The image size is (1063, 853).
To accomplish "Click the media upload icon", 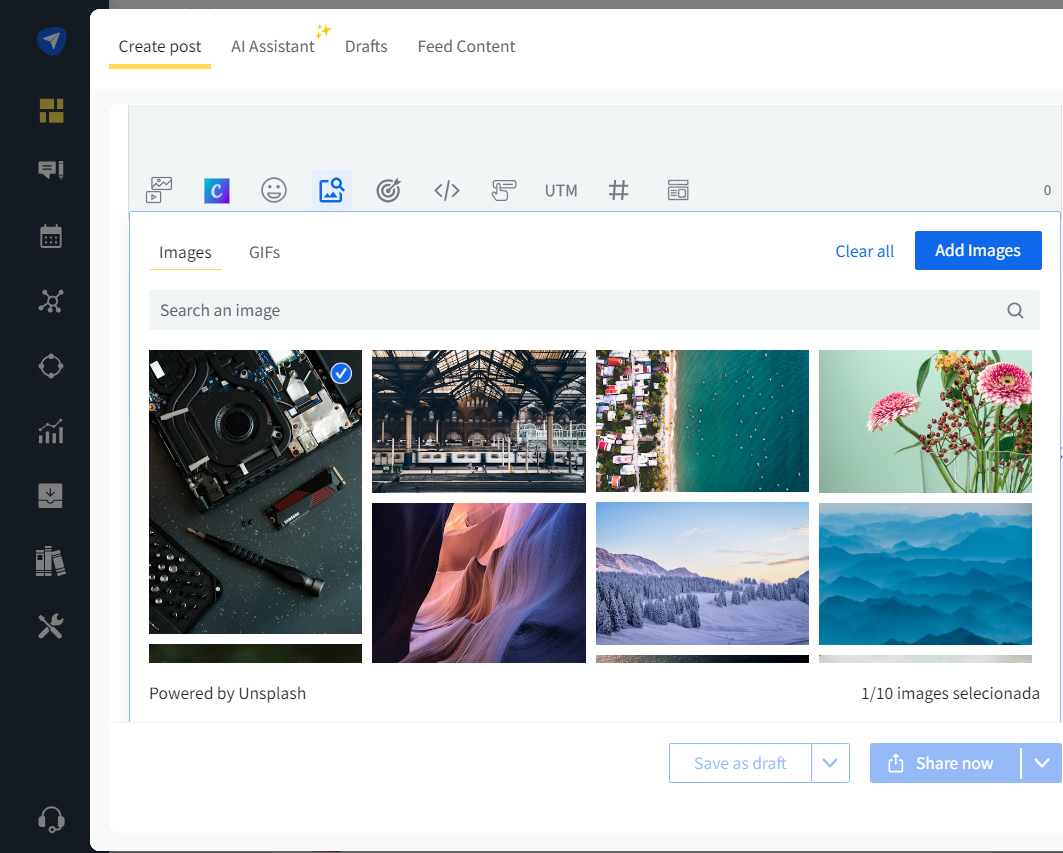I will [x=160, y=190].
